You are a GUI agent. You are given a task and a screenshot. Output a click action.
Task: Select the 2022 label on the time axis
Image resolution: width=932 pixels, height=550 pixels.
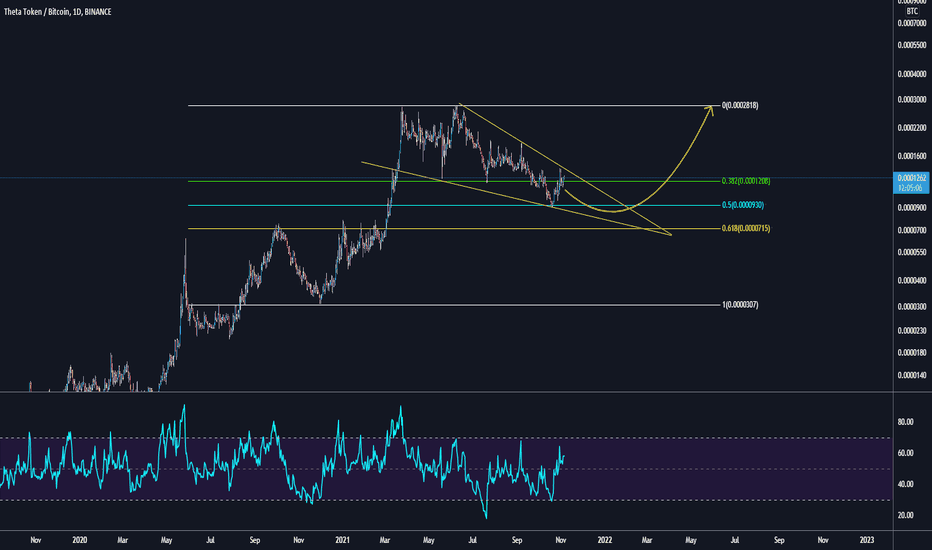click(x=604, y=540)
